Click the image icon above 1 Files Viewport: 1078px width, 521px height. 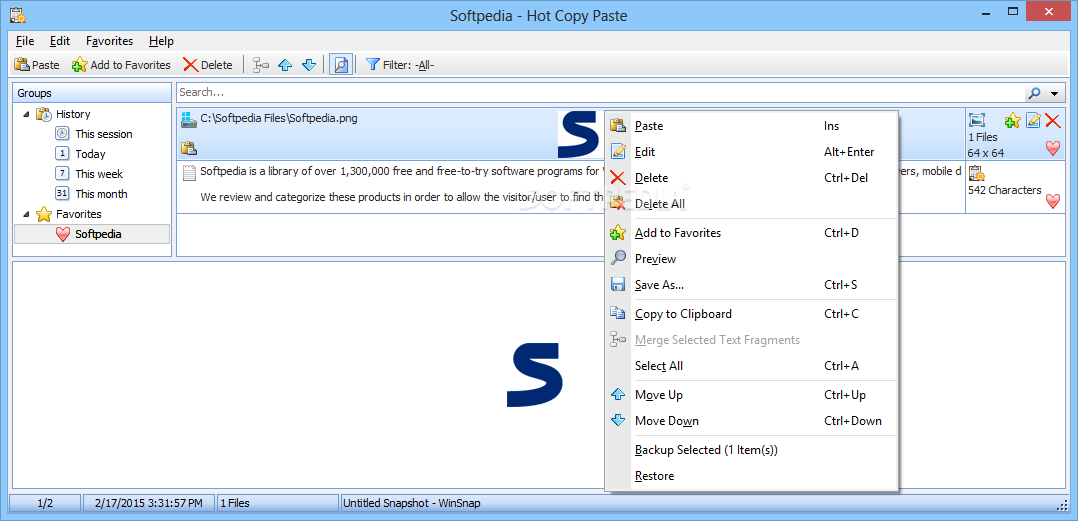(x=976, y=120)
